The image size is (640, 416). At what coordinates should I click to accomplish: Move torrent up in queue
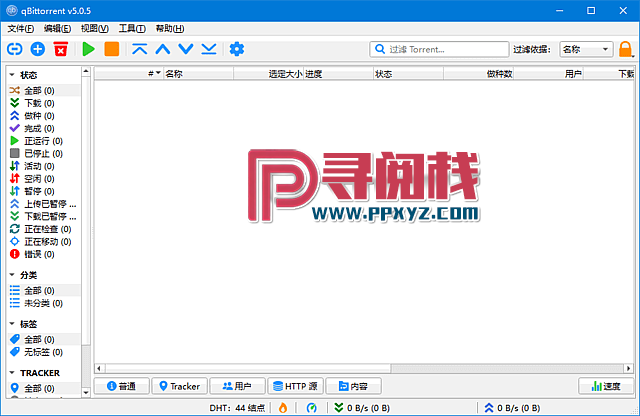click(x=163, y=49)
